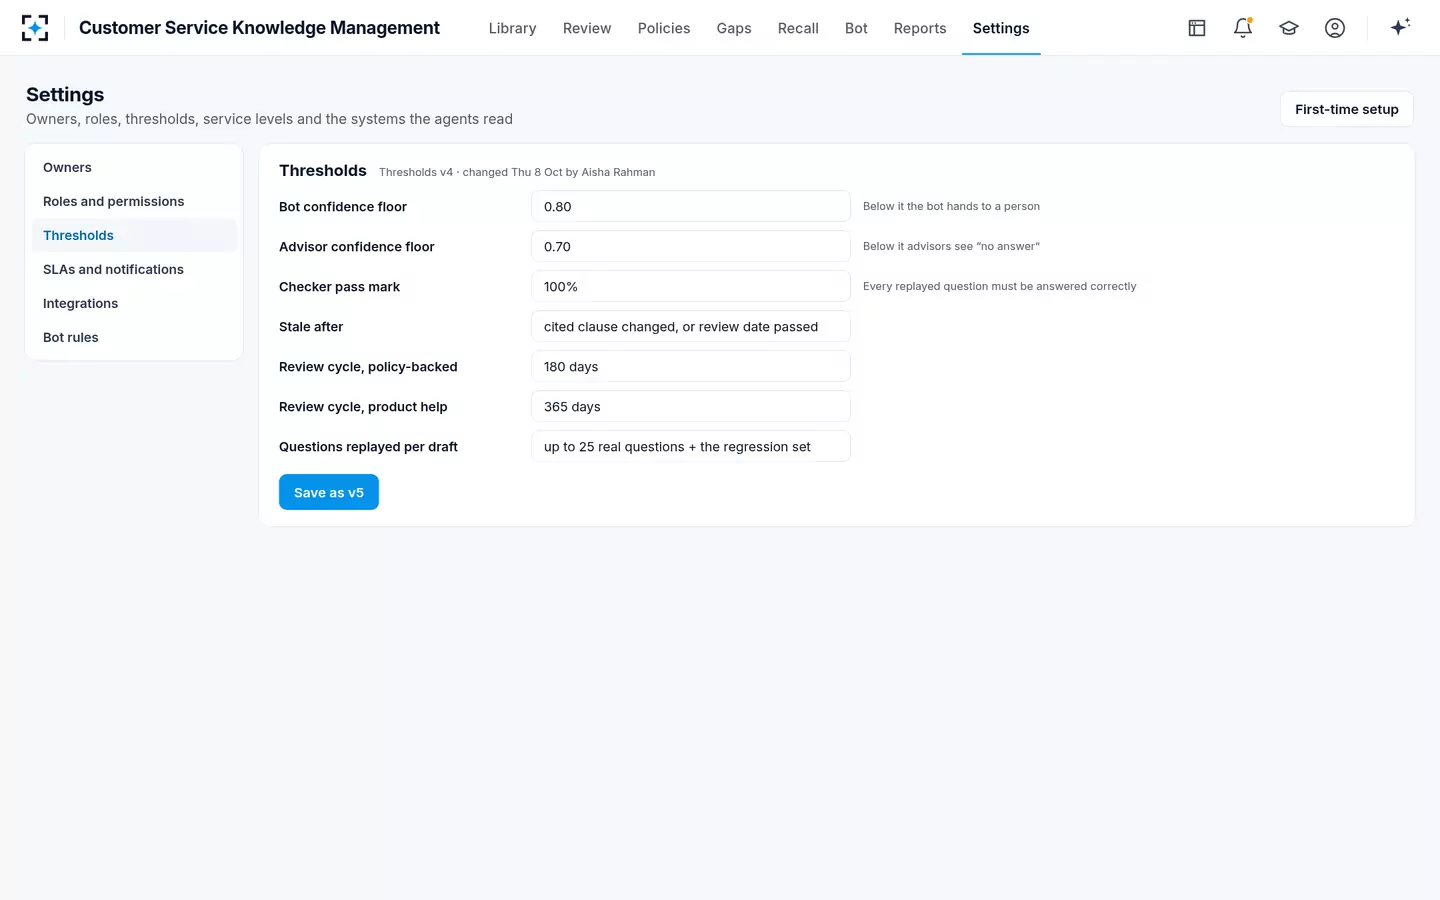Screen dimensions: 1440x900
Task: Open the Gaps tab
Action: 734,28
